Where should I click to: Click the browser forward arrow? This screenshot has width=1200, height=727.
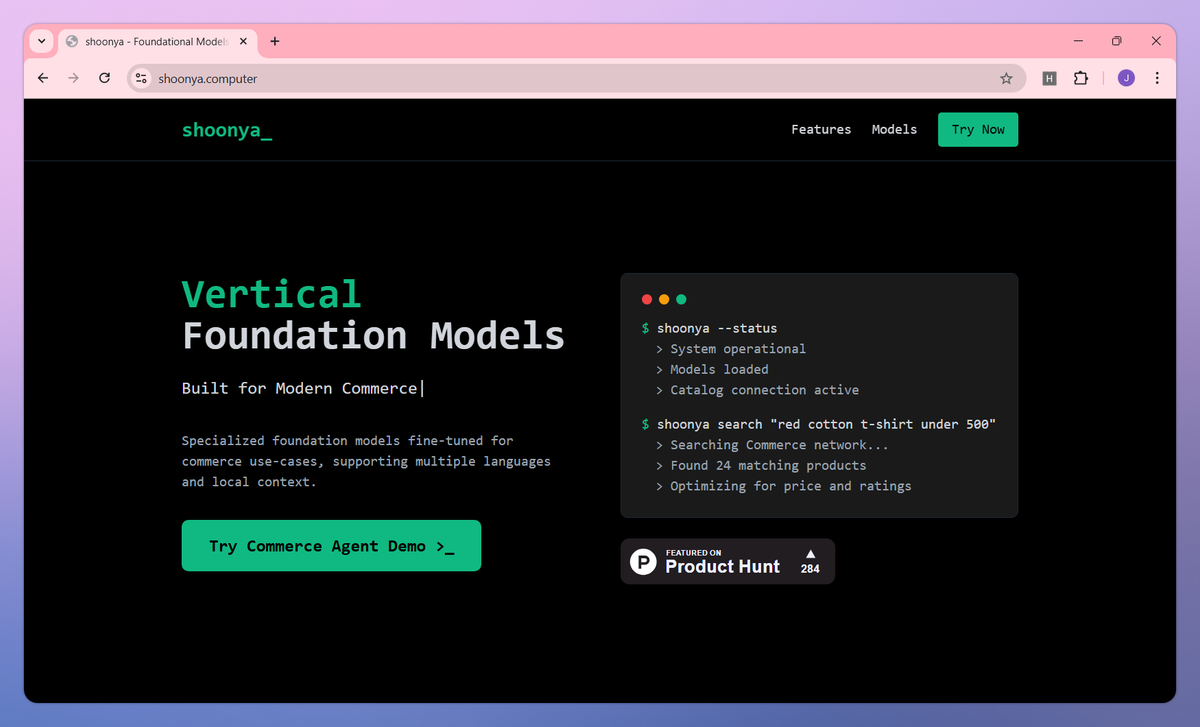point(73,78)
